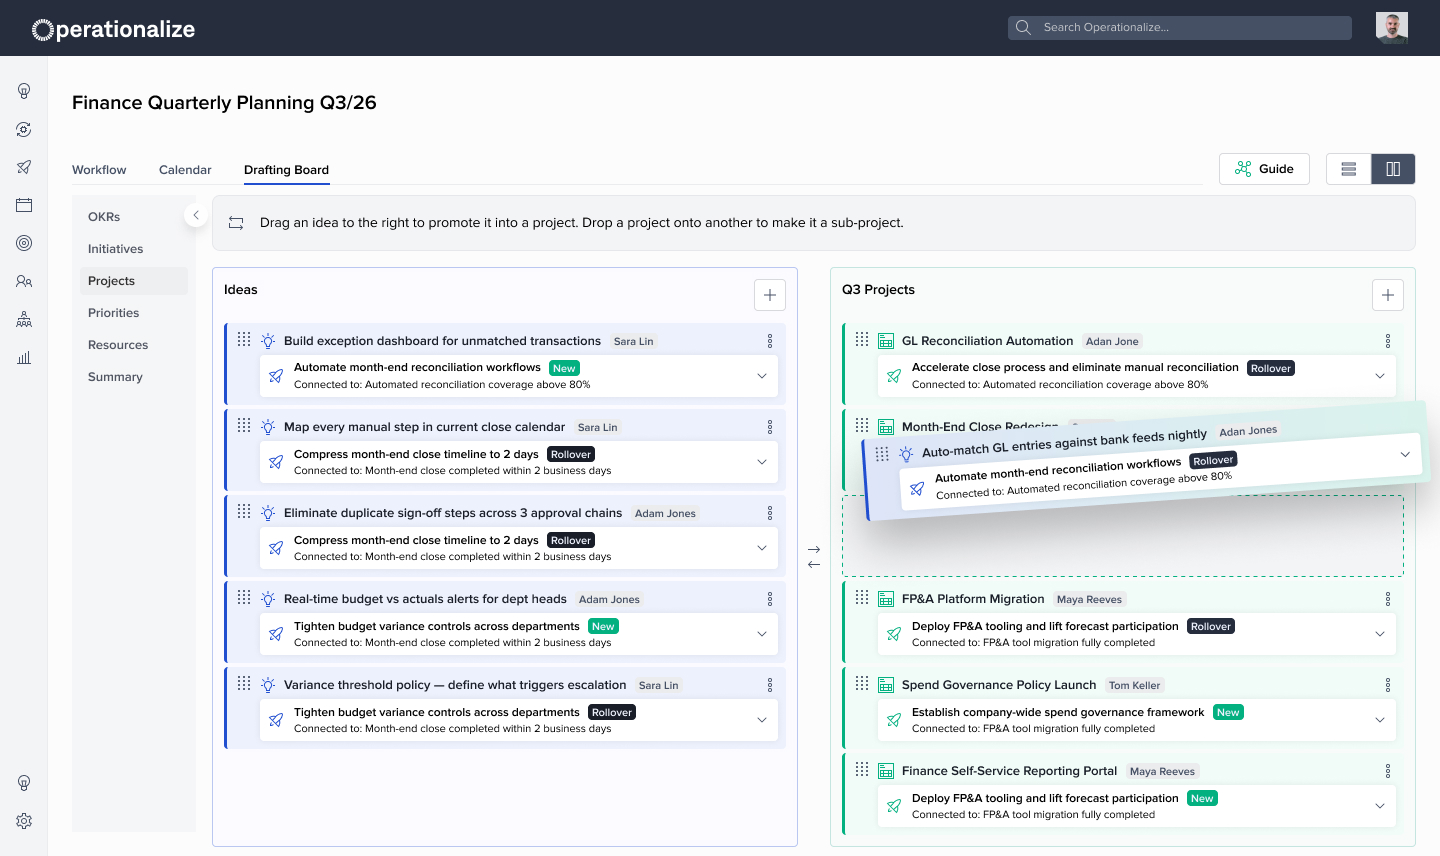Select the FP&A Platform Migration project title
This screenshot has width=1440, height=856.
tap(973, 599)
